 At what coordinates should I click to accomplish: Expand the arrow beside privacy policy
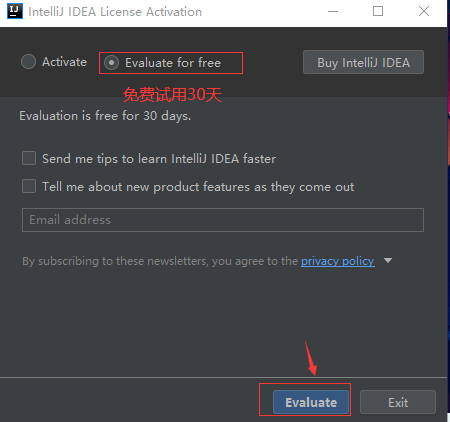coord(388,260)
